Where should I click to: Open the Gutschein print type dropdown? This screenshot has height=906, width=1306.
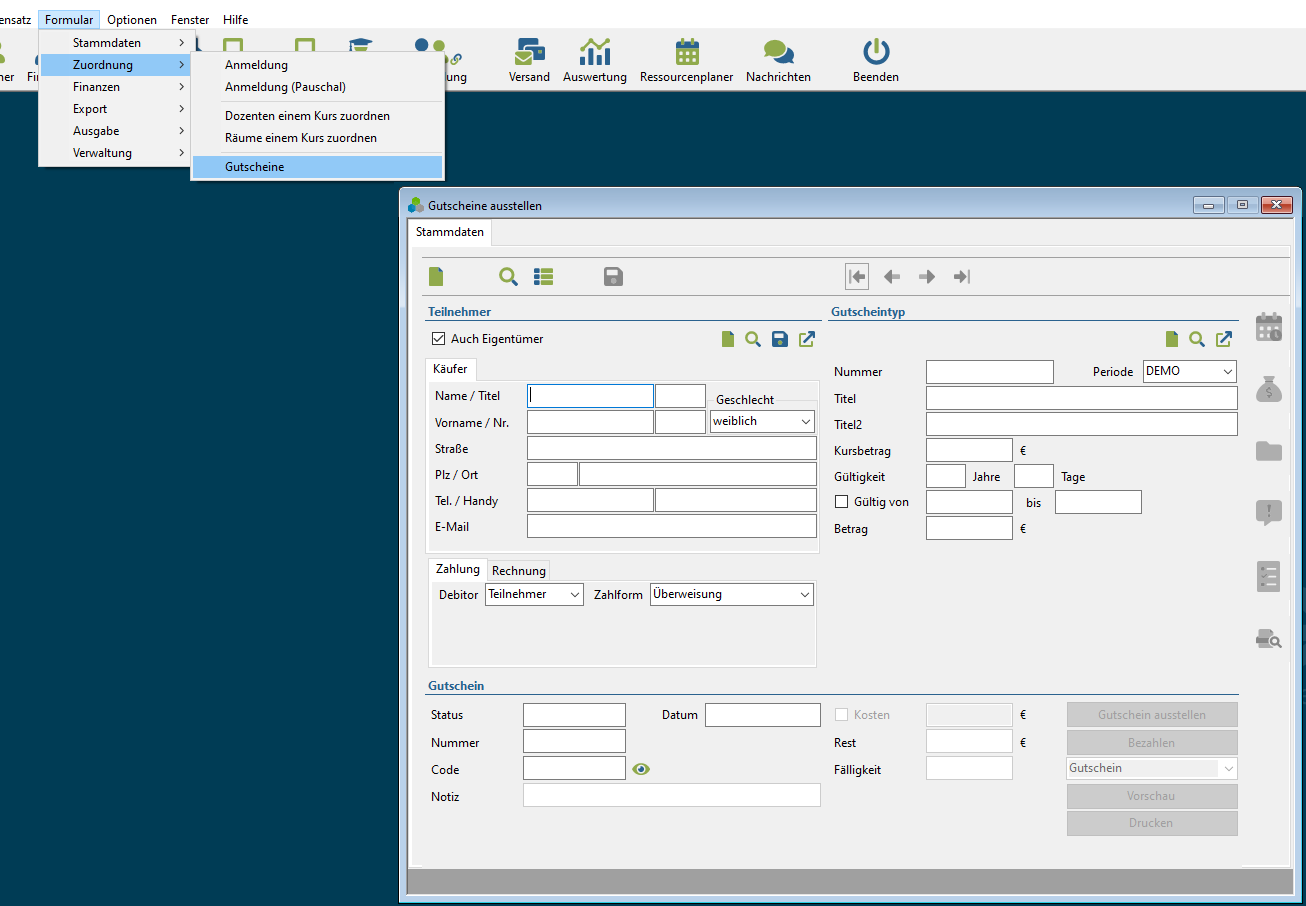pyautogui.click(x=1152, y=768)
